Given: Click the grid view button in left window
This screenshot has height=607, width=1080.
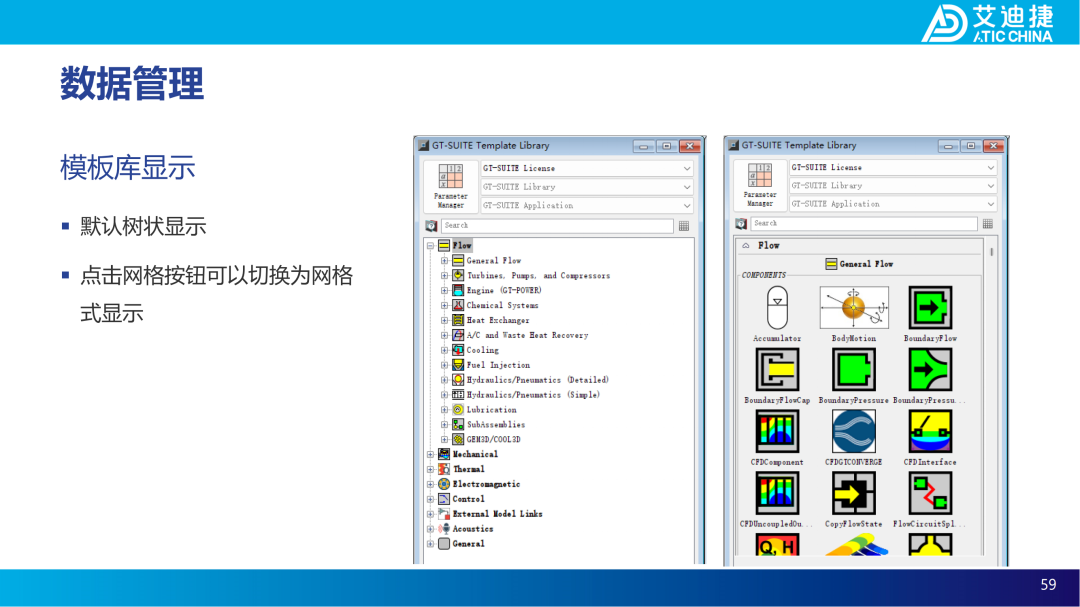Looking at the screenshot, I should 684,226.
